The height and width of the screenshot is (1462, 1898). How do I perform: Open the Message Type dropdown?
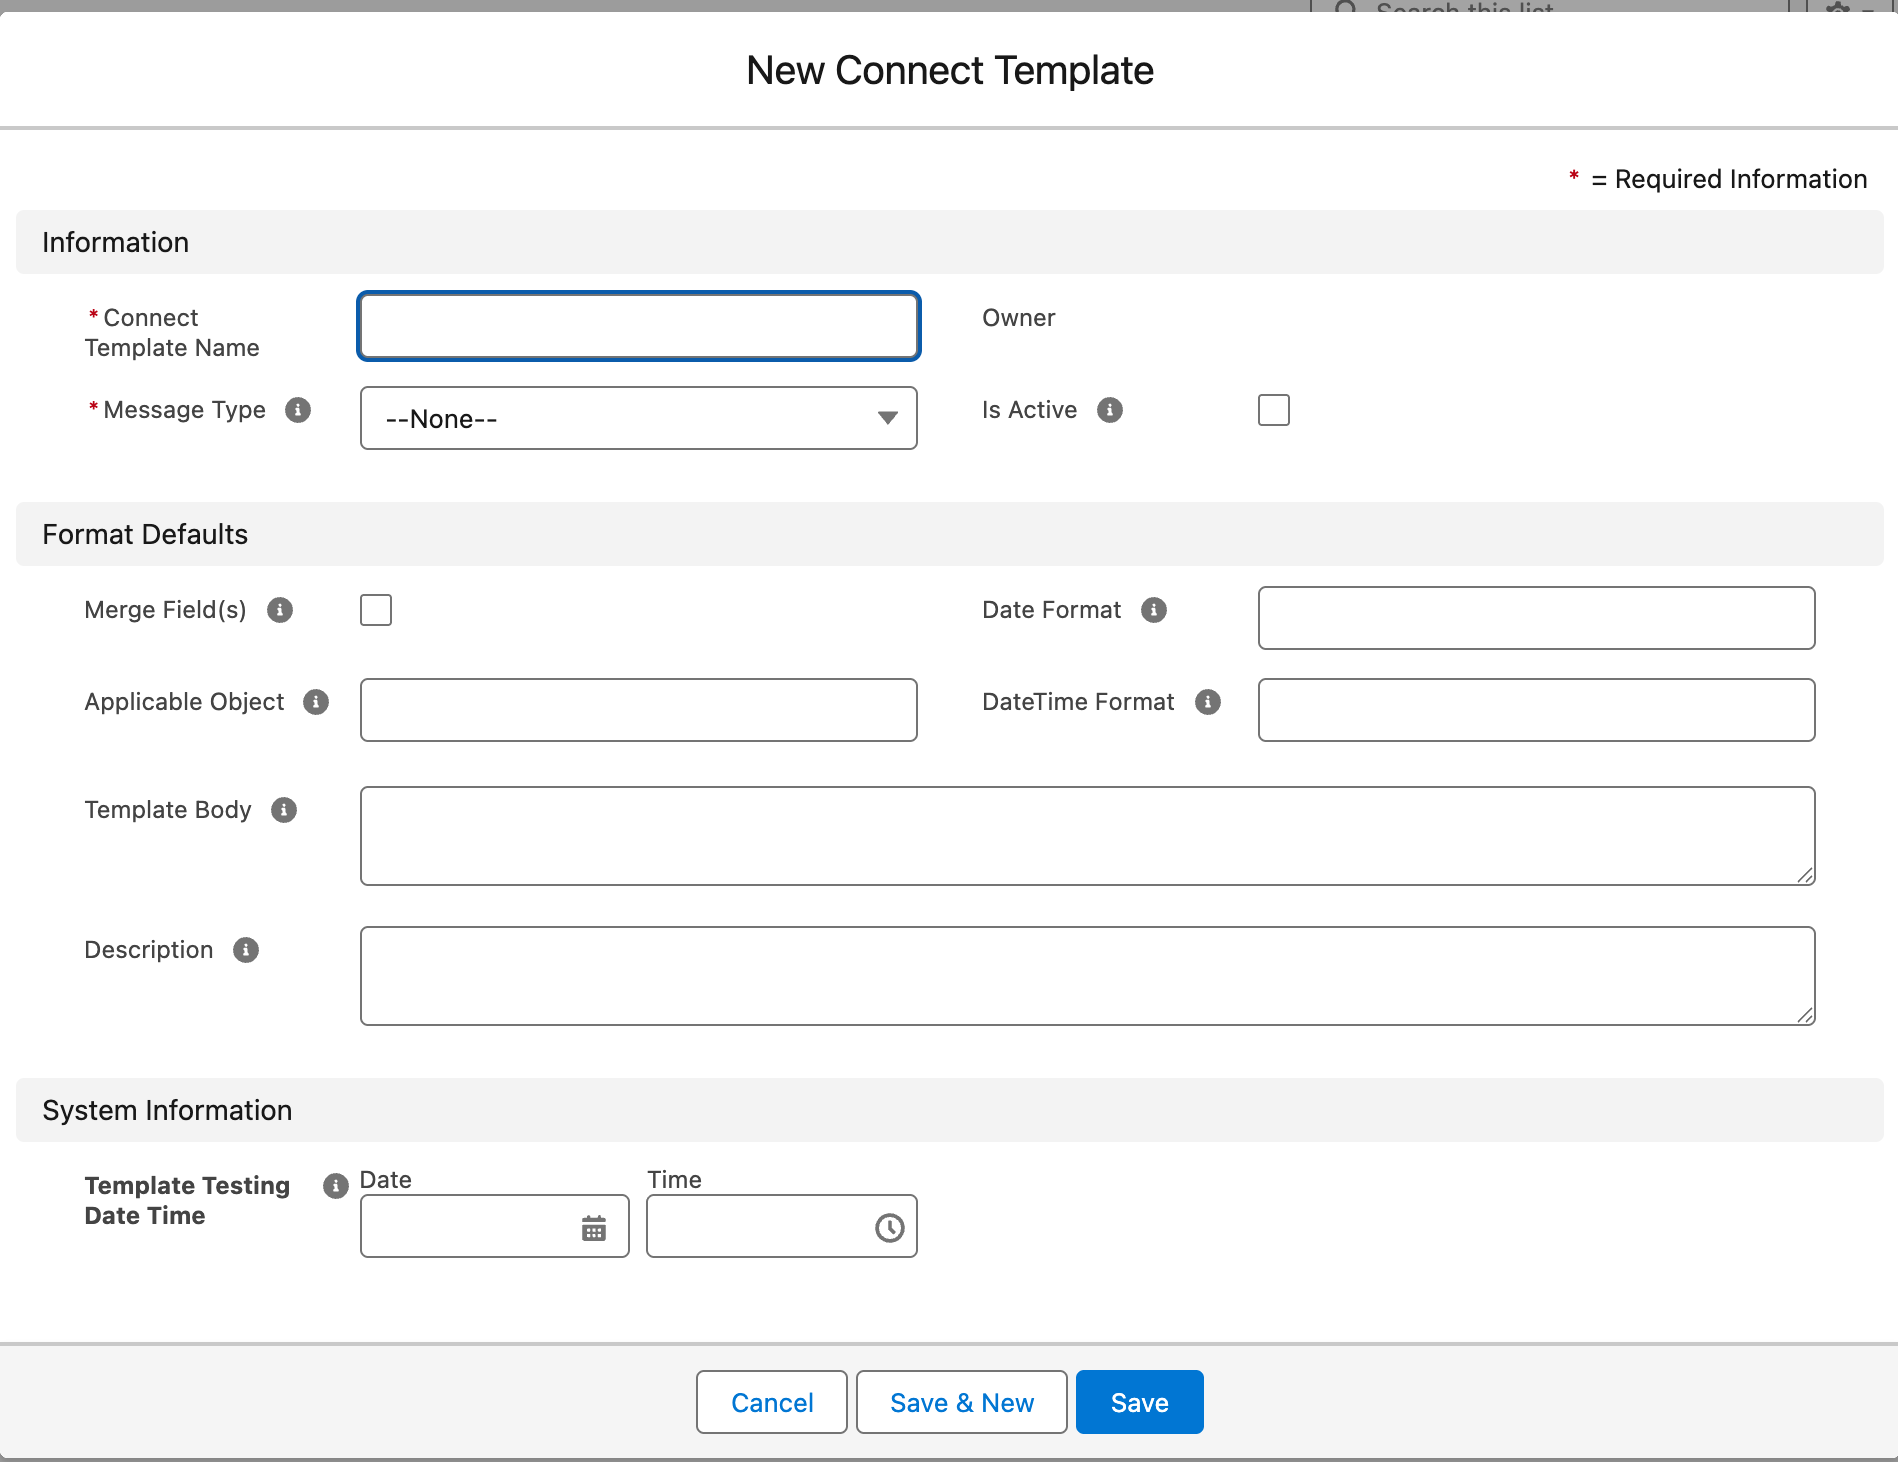(x=639, y=418)
